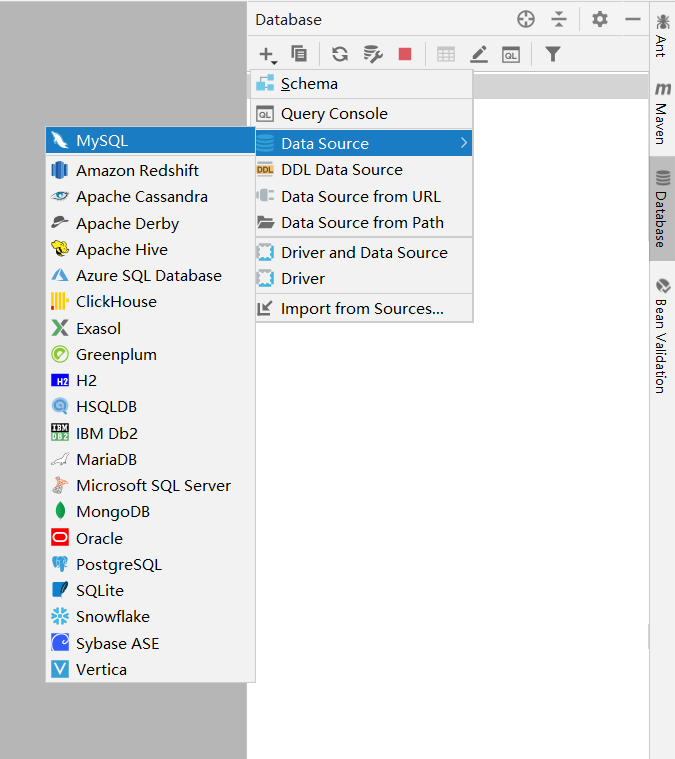Choose Azure SQL Database
The height and width of the screenshot is (759, 675).
click(151, 275)
